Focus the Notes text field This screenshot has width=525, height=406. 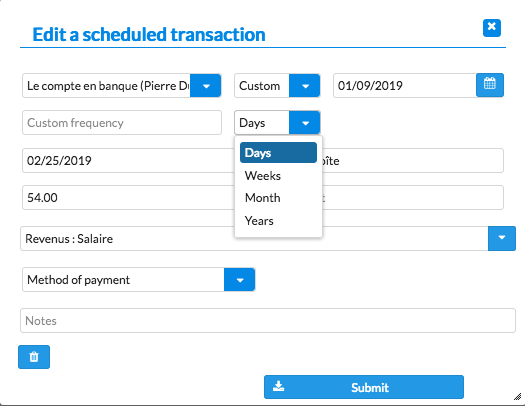tap(268, 321)
